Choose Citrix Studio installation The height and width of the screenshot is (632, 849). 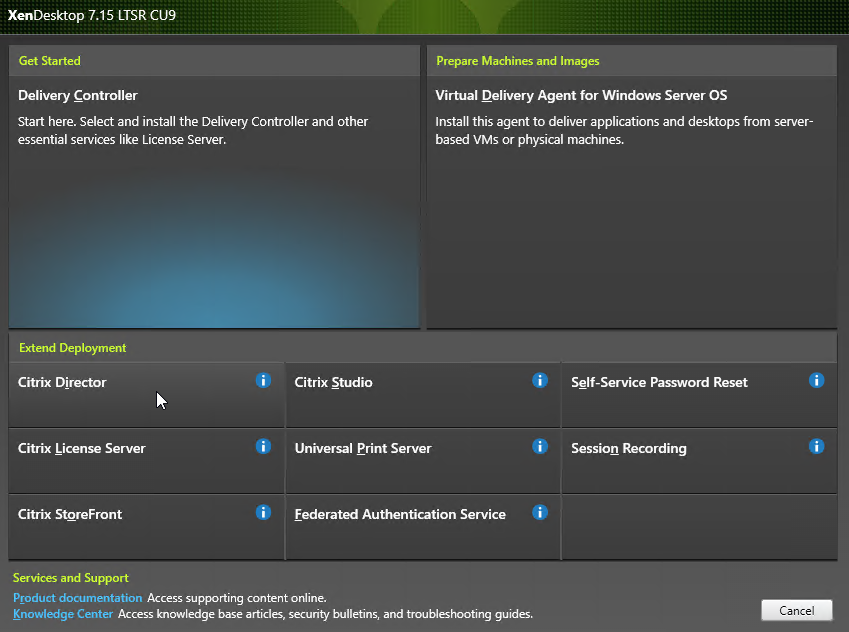click(423, 395)
